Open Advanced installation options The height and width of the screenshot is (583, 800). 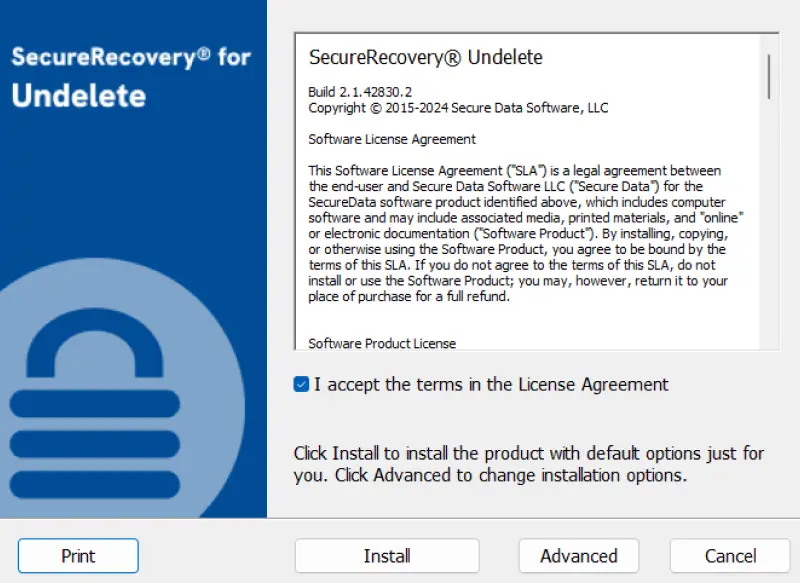(x=578, y=556)
